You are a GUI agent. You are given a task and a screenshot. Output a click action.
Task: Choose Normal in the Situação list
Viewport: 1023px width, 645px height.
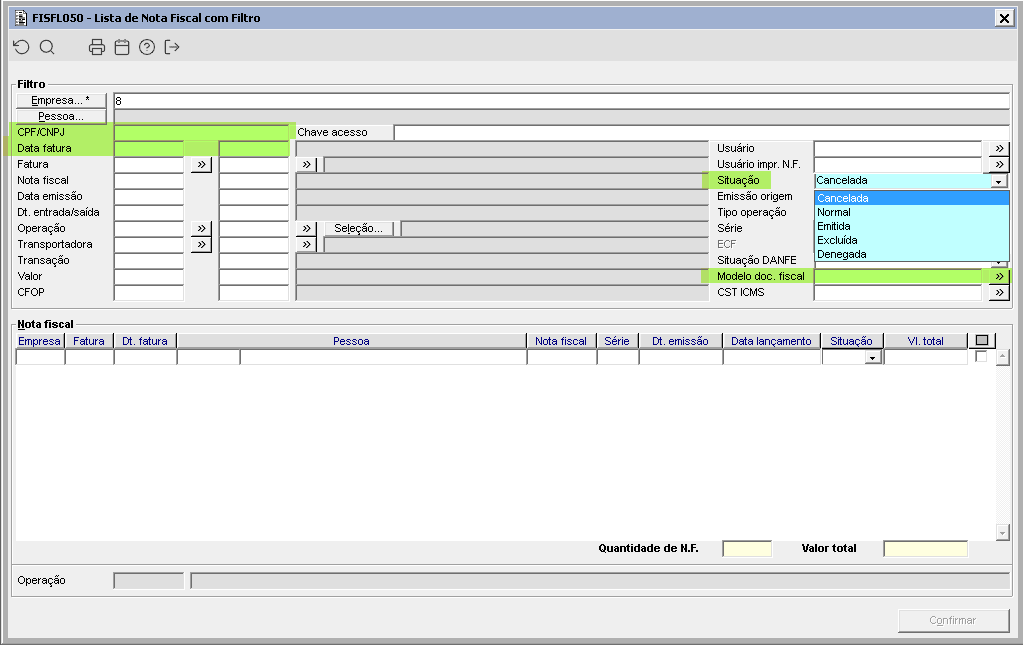tap(911, 212)
